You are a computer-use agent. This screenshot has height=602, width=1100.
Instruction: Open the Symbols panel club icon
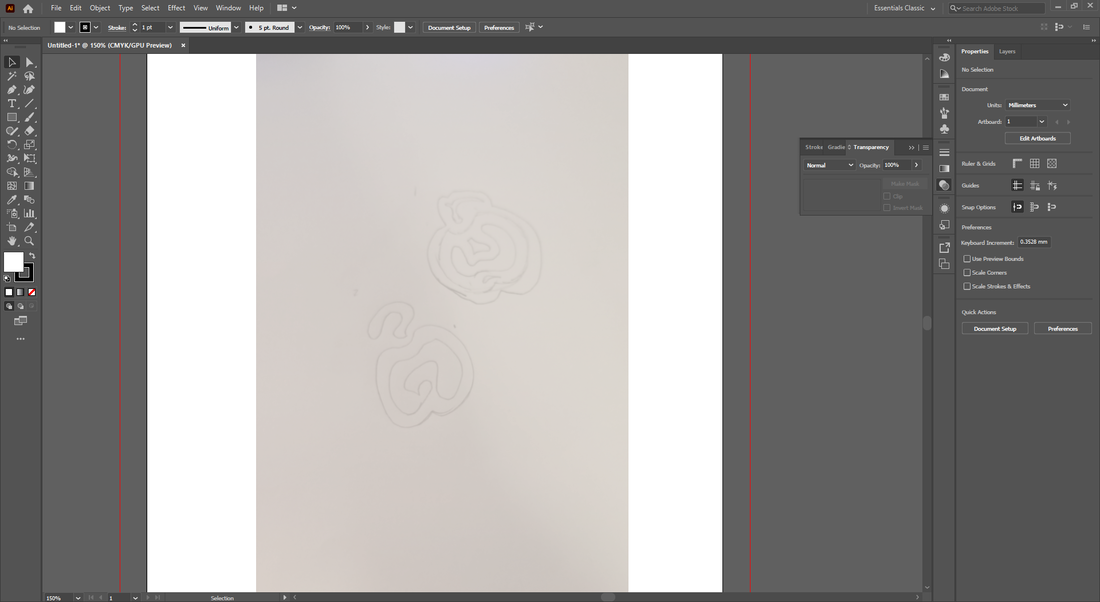coord(944,129)
